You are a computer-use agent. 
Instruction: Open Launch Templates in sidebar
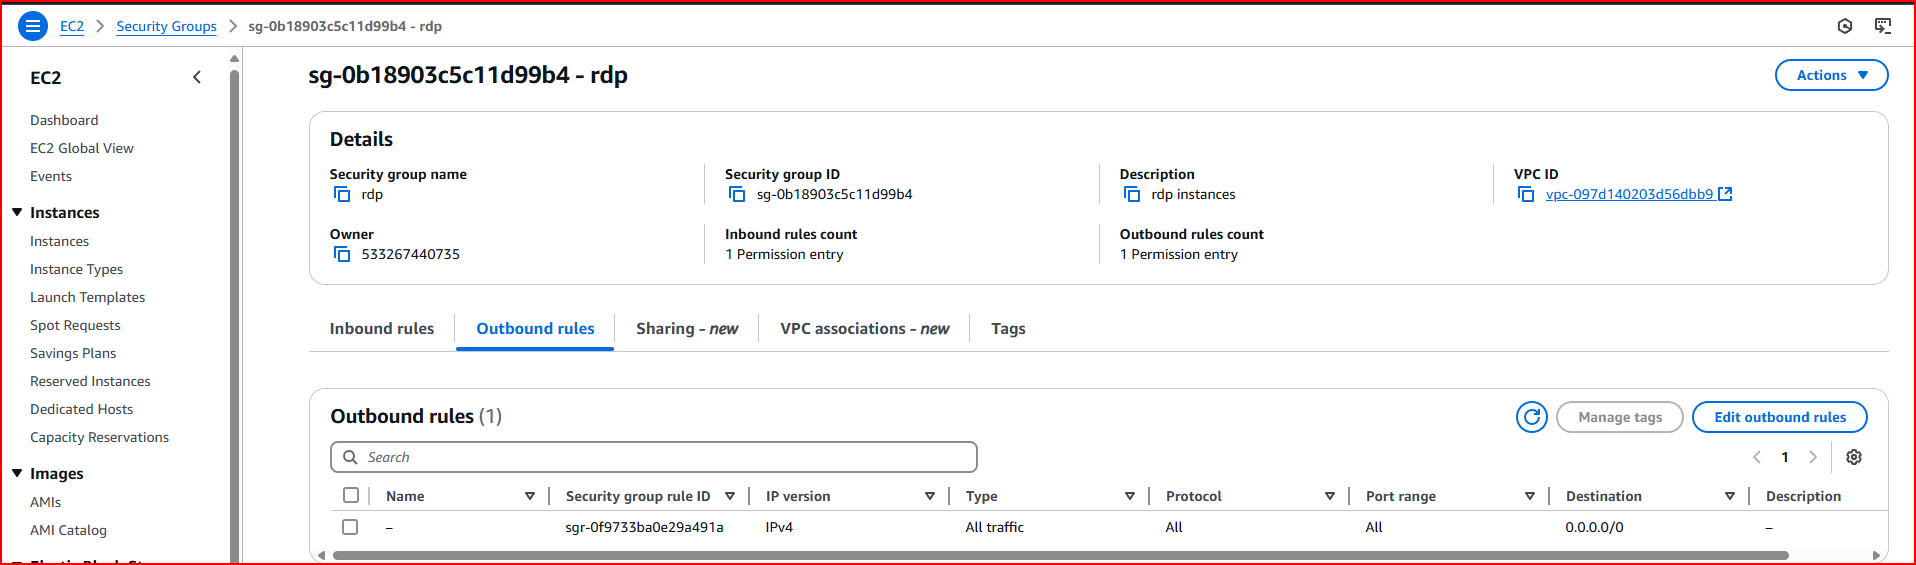87,297
